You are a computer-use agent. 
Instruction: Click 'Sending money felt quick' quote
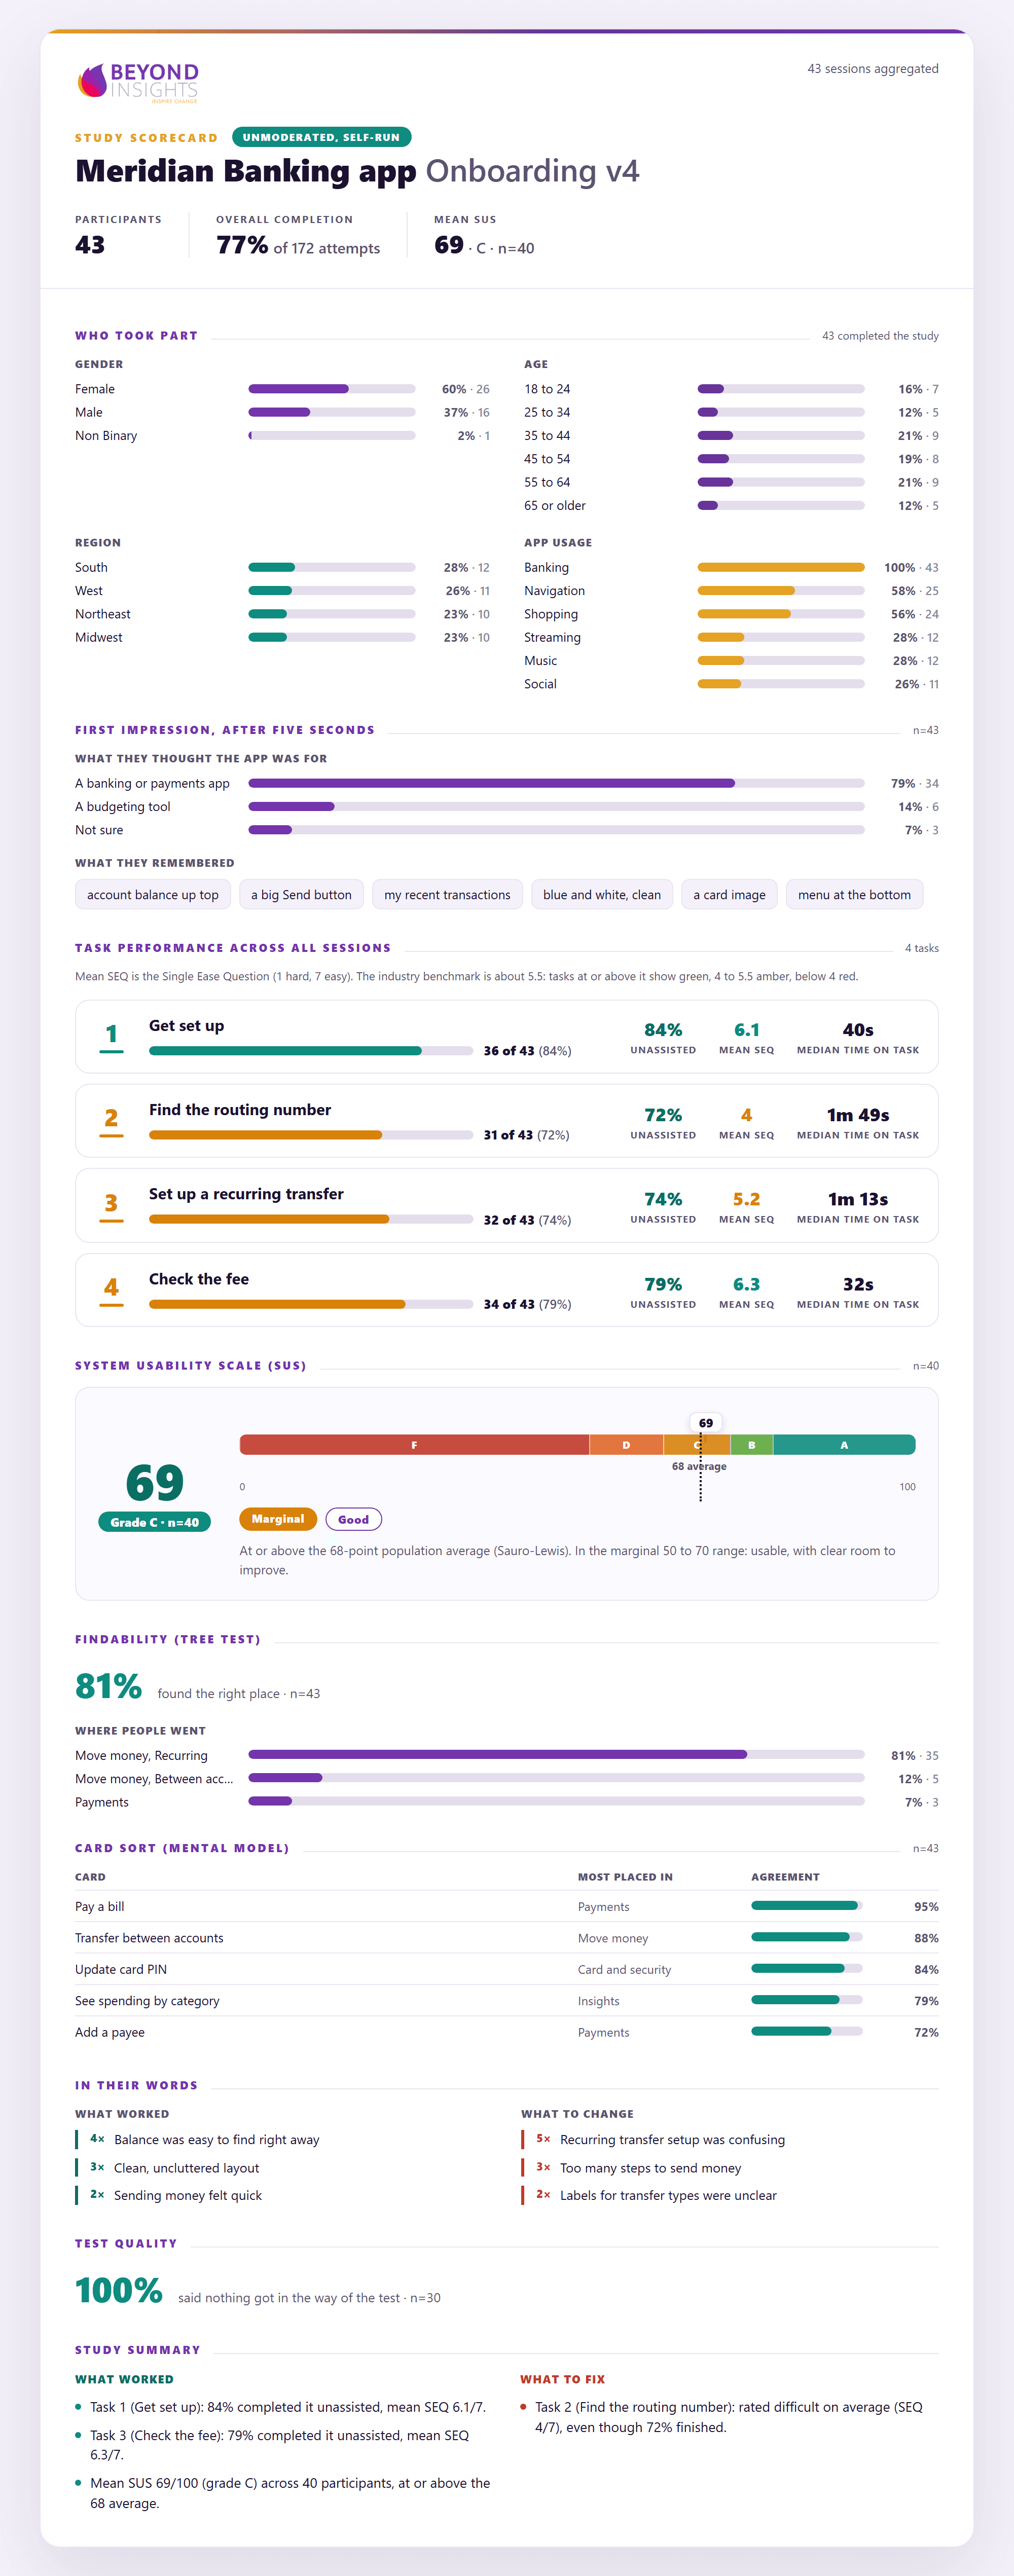pyautogui.click(x=188, y=2195)
